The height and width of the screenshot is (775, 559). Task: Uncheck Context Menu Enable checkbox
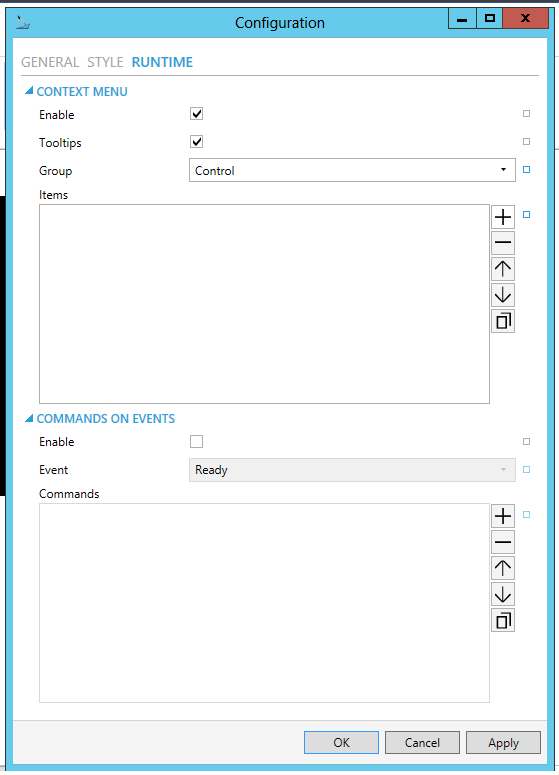coord(196,114)
